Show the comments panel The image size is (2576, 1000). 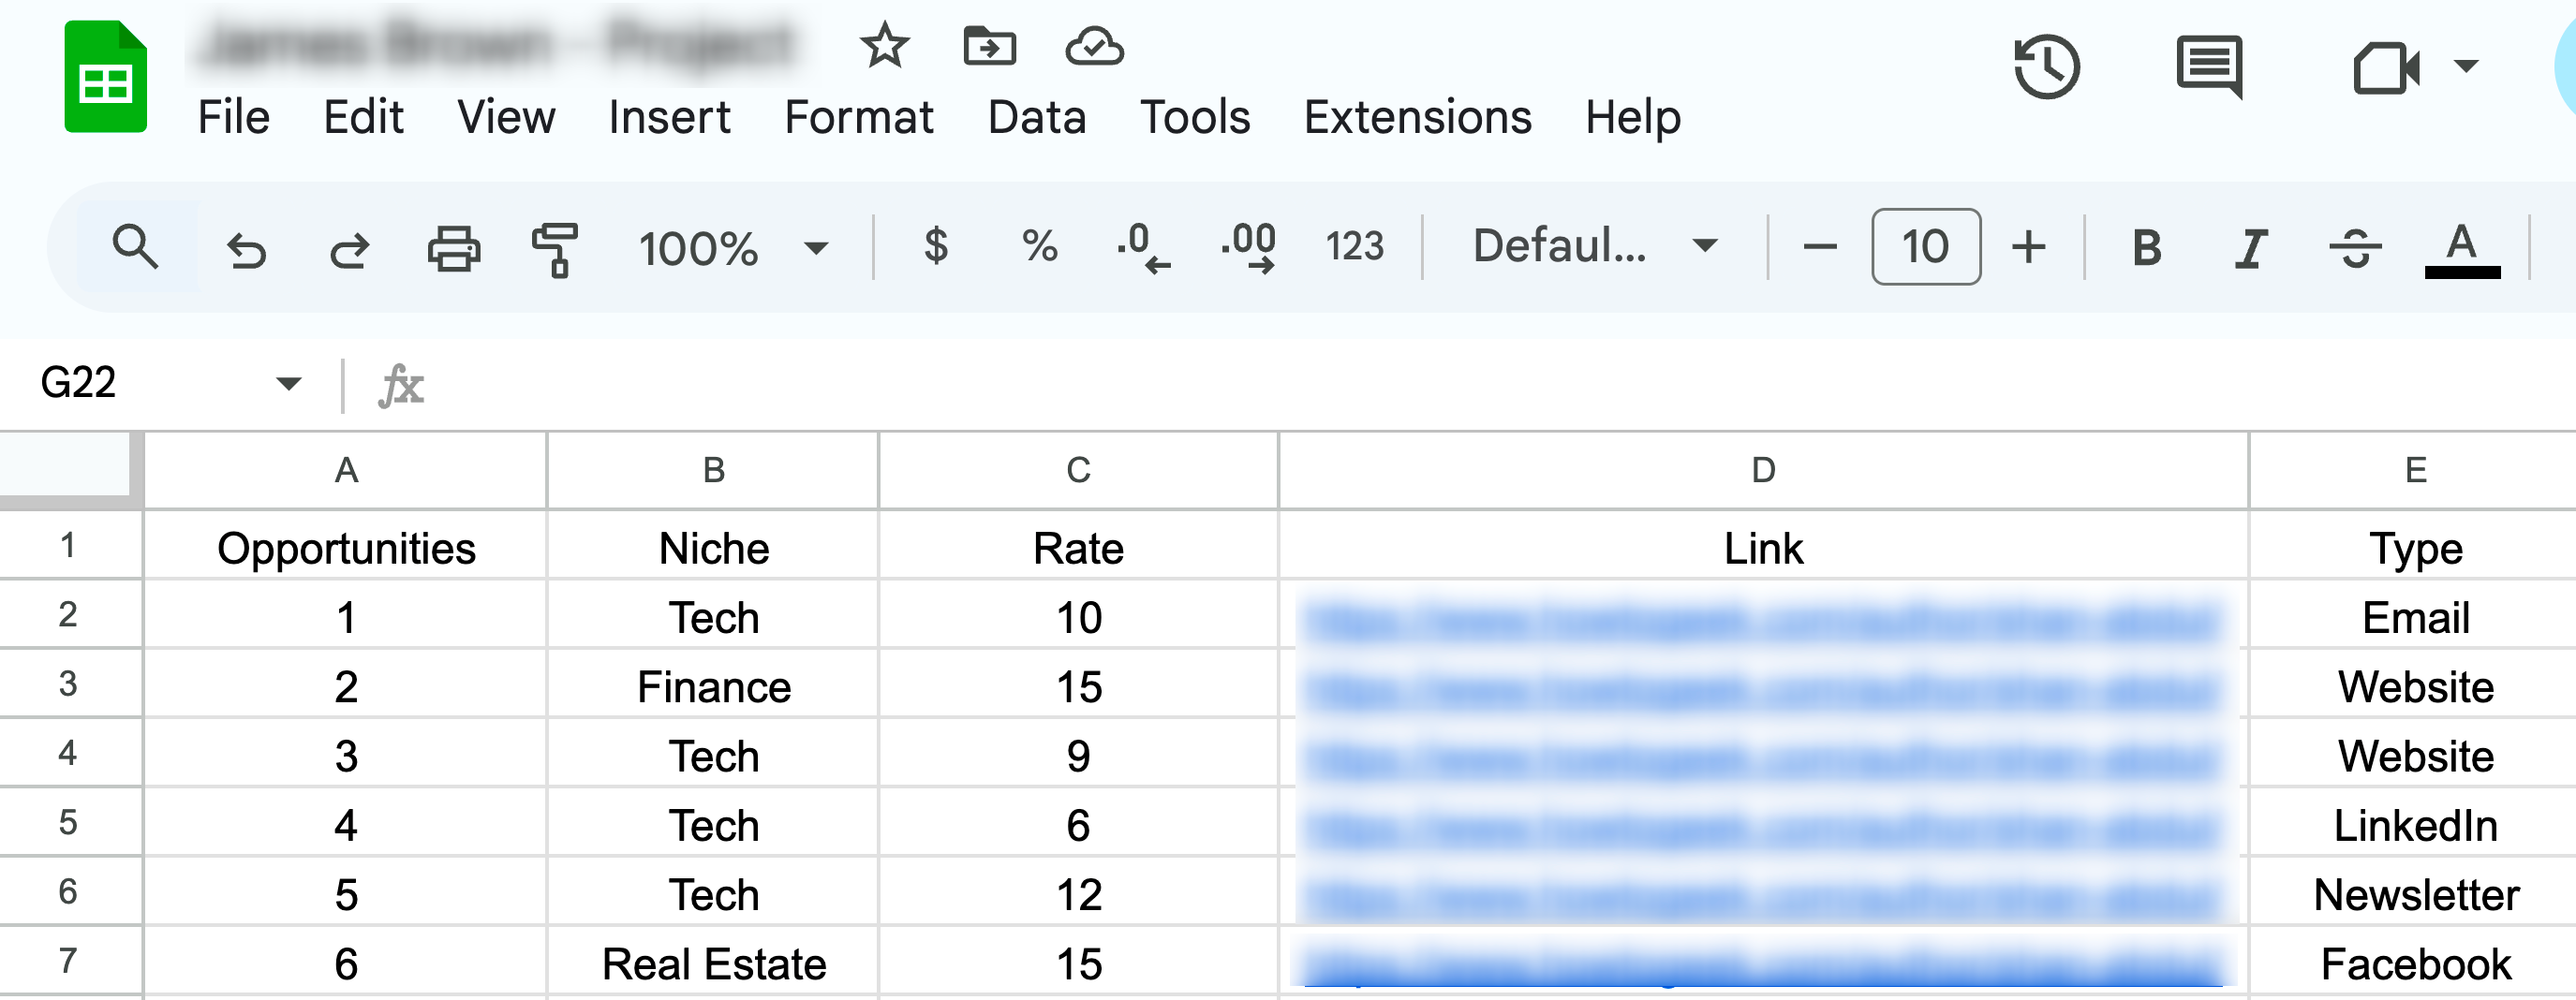[x=2209, y=67]
